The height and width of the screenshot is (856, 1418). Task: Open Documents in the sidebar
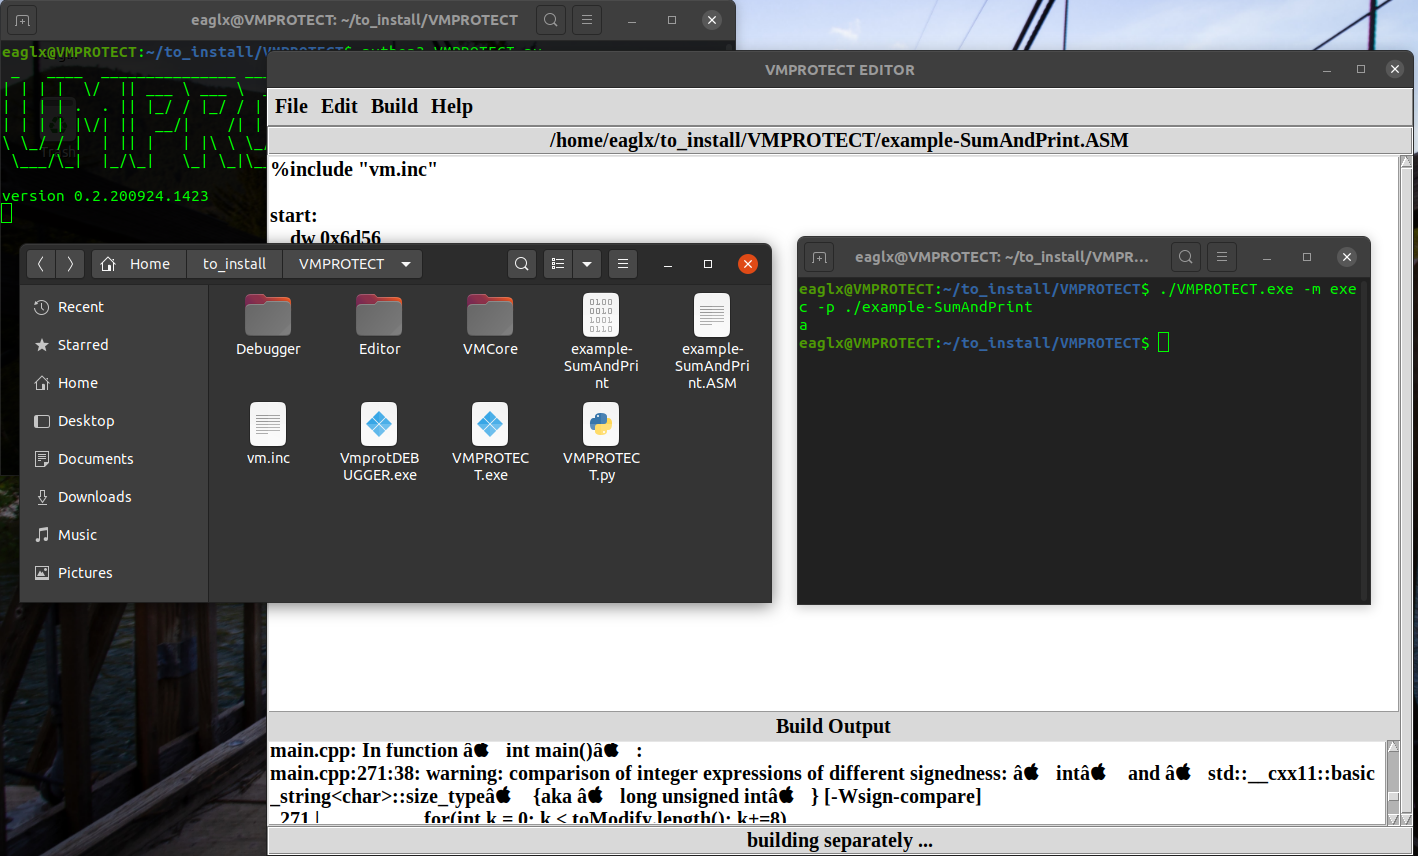pos(114,459)
